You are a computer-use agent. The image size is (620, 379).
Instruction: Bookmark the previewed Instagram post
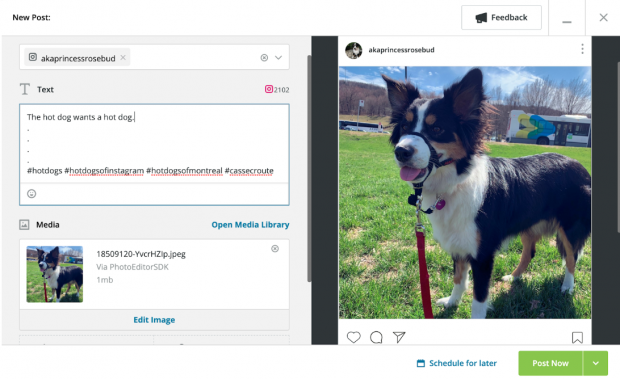pos(577,338)
